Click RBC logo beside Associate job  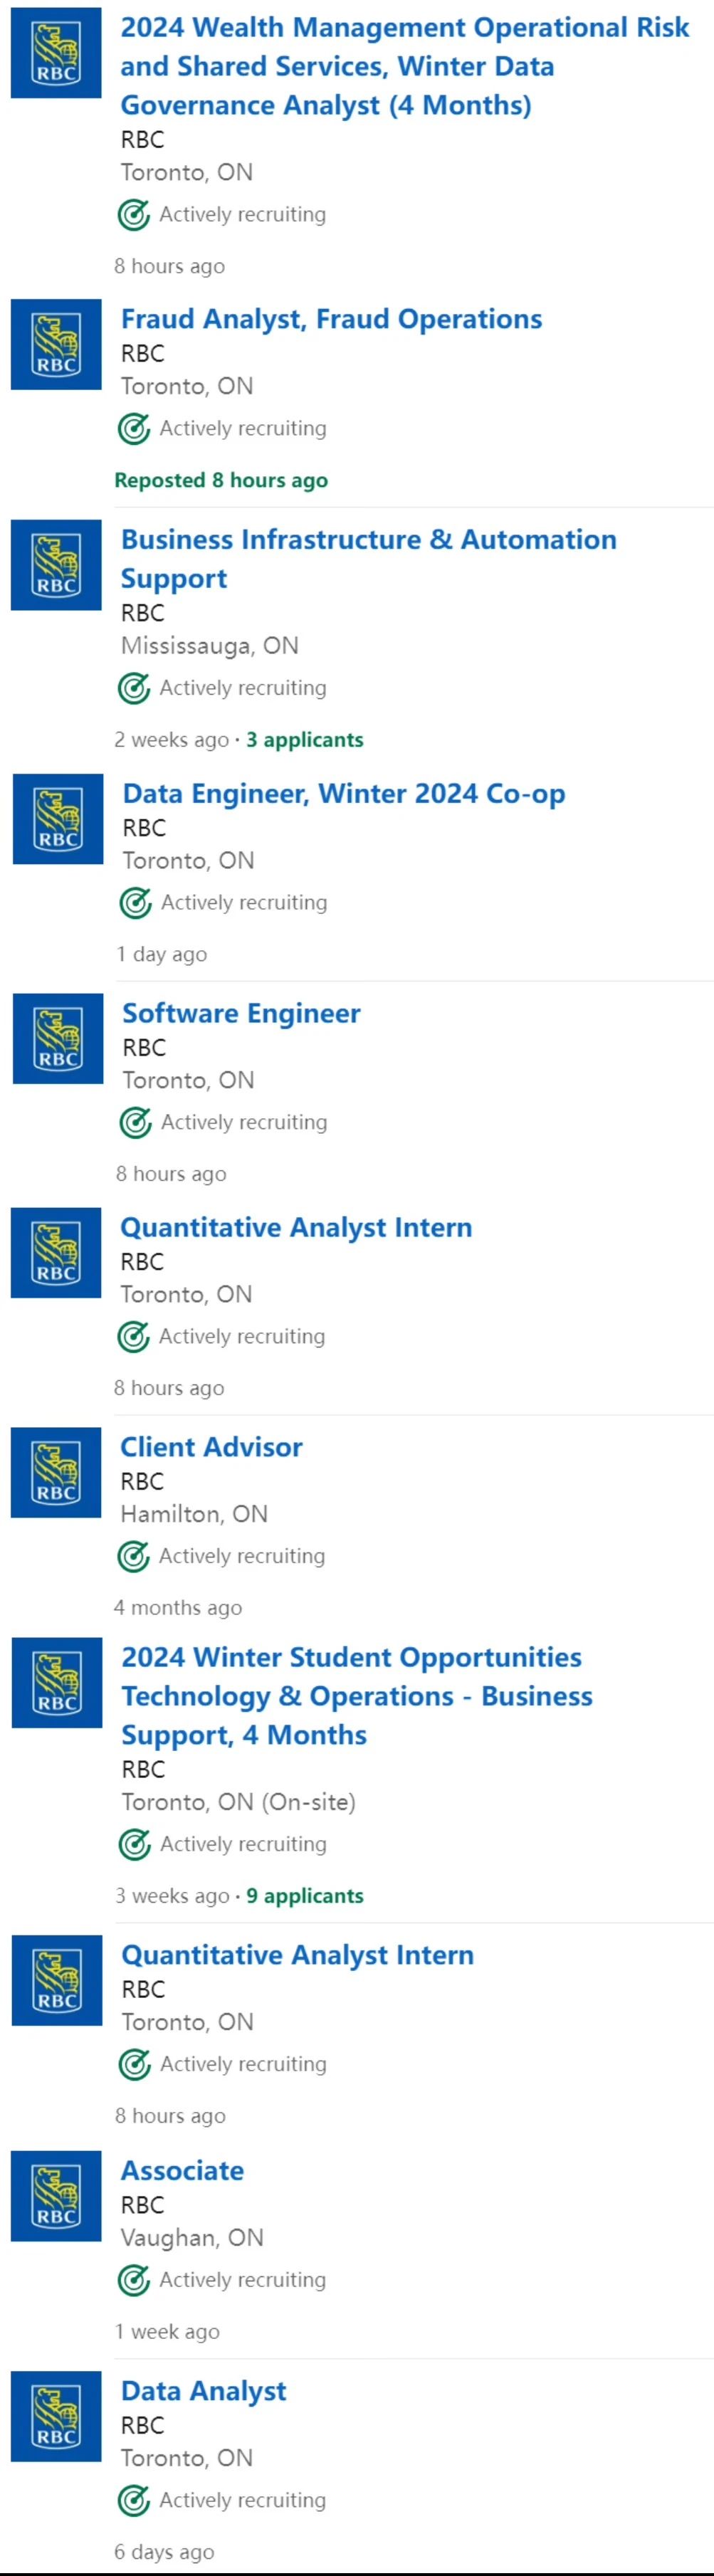[x=56, y=2195]
